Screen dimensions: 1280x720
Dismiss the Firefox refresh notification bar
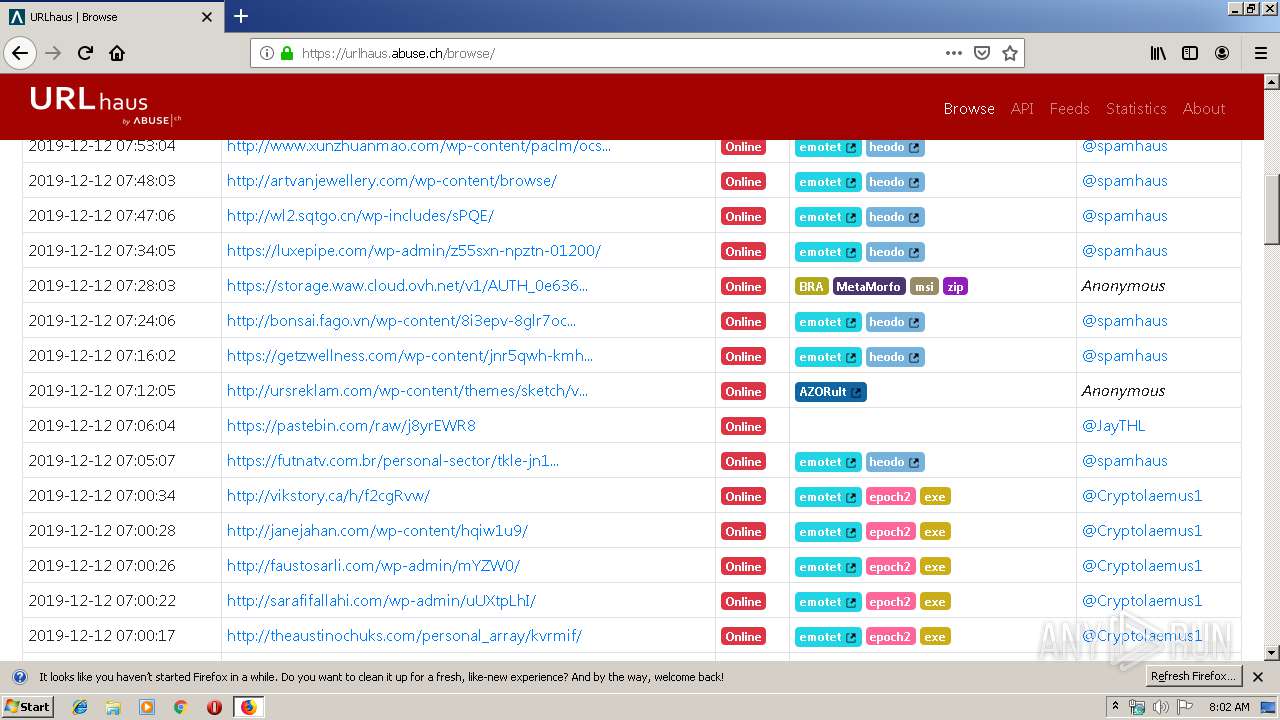[1258, 677]
